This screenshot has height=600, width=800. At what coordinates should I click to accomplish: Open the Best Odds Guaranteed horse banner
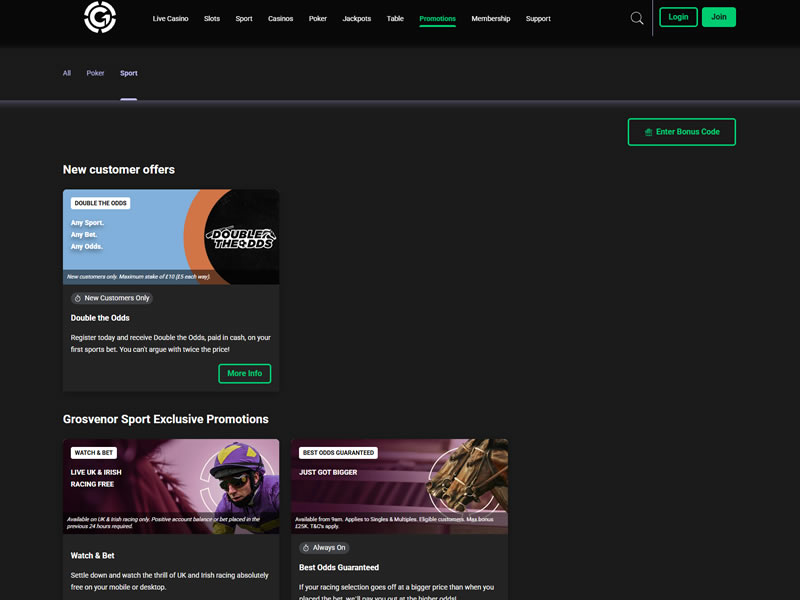point(399,486)
